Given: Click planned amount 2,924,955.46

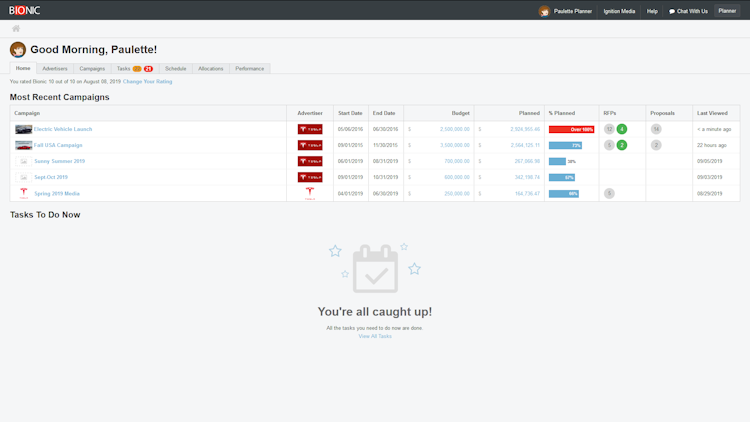Looking at the screenshot, I should pos(525,129).
